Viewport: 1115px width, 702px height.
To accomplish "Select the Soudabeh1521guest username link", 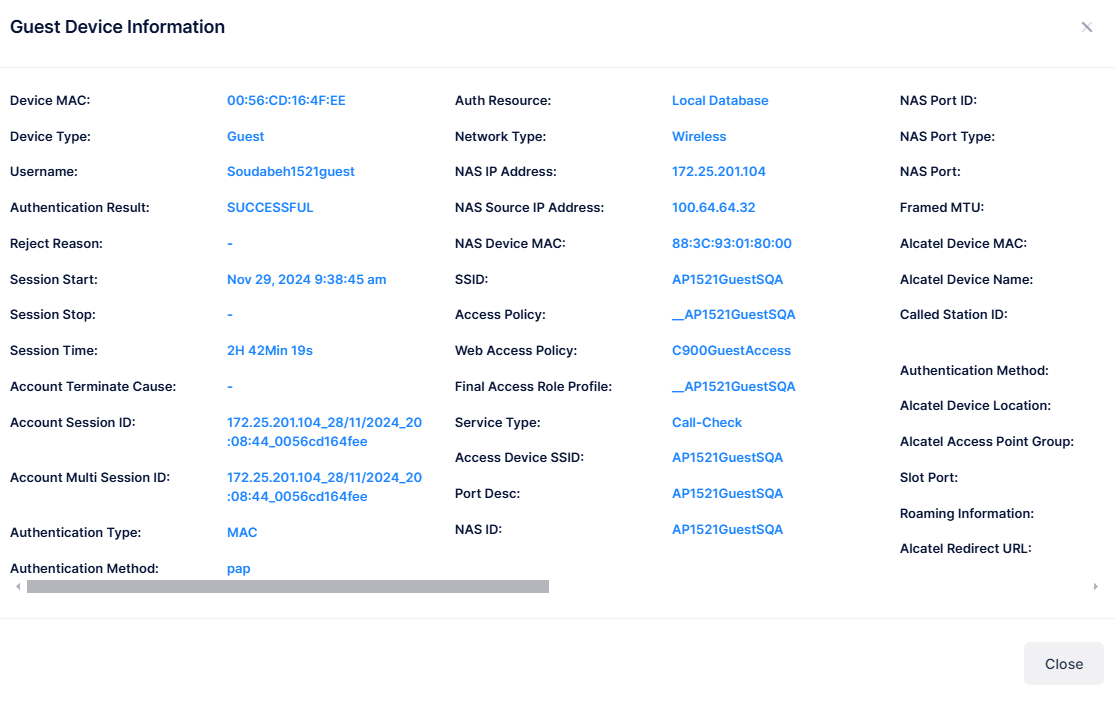I will 290,171.
